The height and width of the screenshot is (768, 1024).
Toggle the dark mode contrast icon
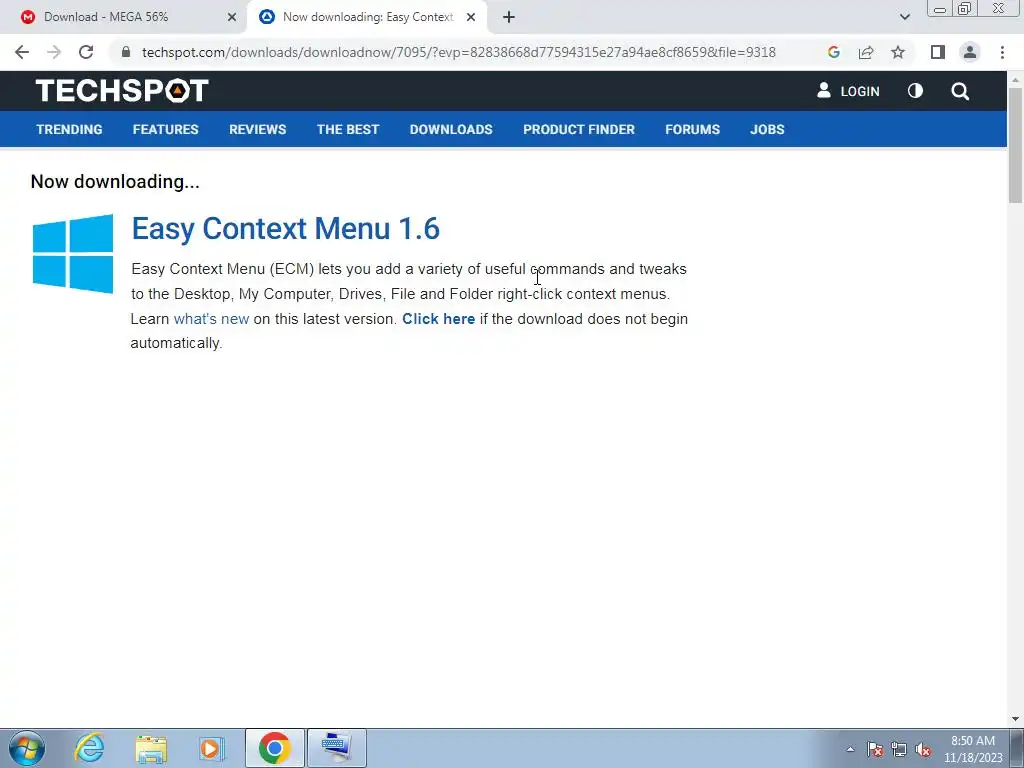point(915,91)
